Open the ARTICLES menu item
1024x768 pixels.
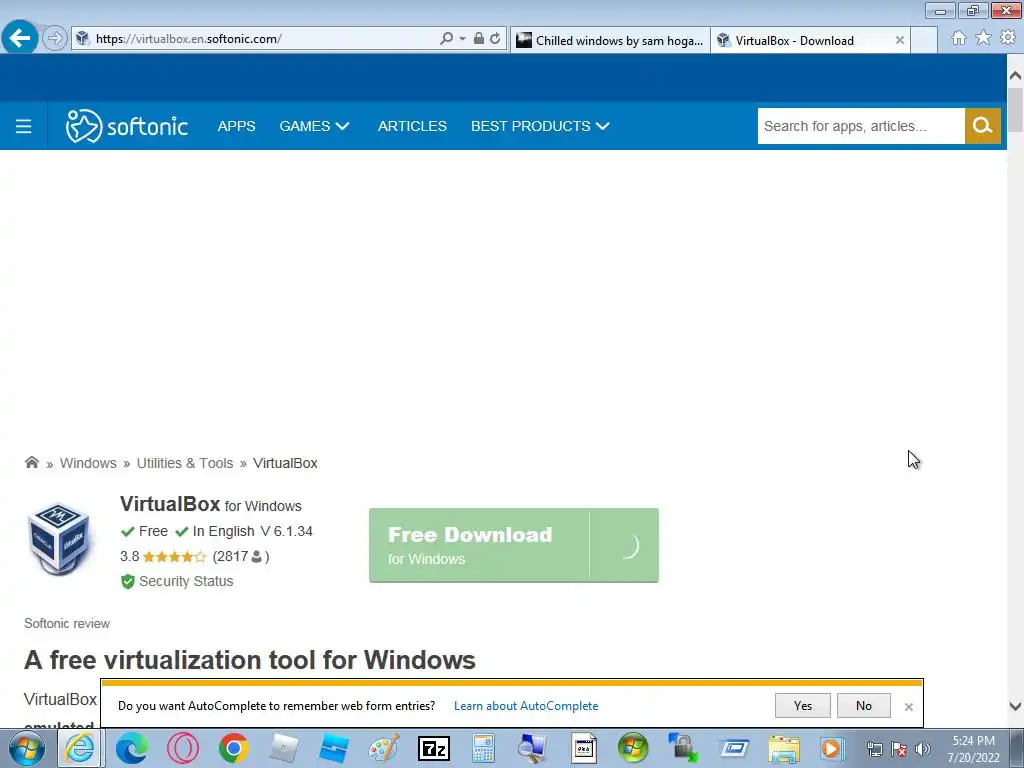point(412,126)
